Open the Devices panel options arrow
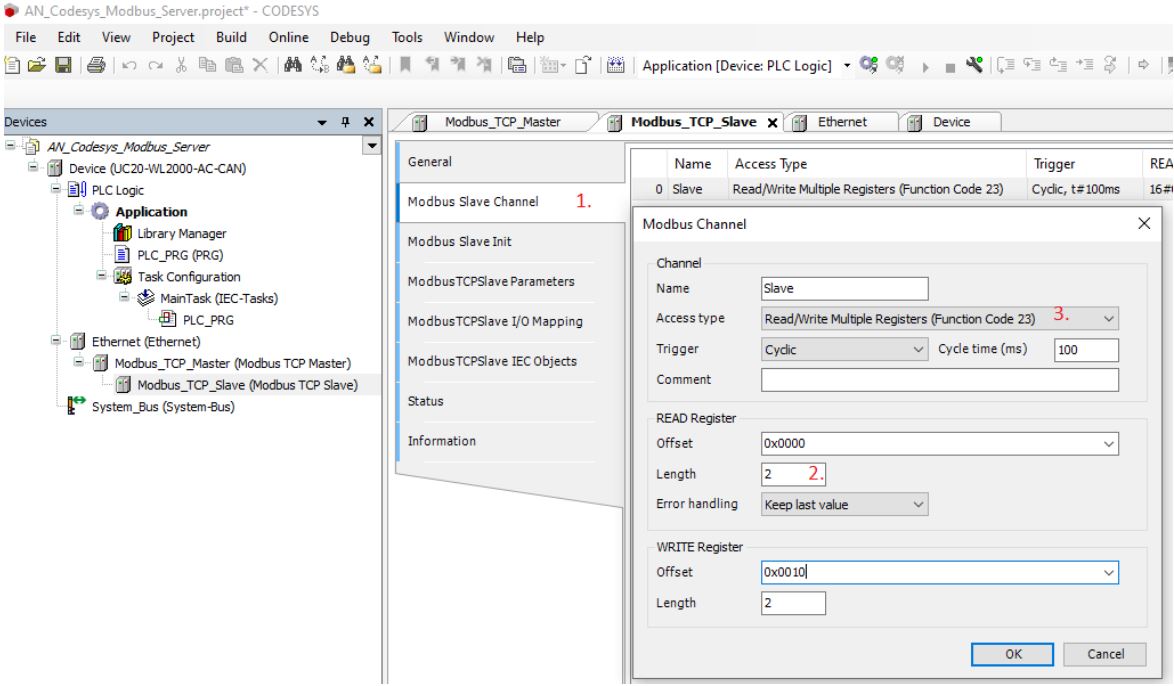Image resolution: width=1174 pixels, height=686 pixels. (322, 122)
